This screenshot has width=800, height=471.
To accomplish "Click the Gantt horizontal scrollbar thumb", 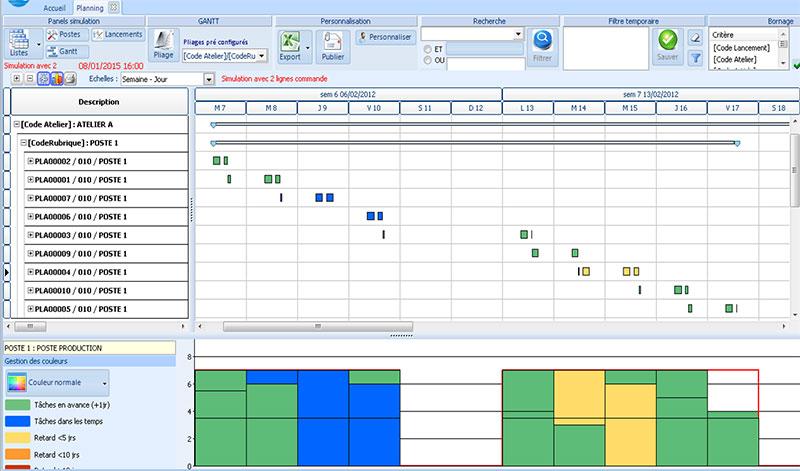I will 318,326.
